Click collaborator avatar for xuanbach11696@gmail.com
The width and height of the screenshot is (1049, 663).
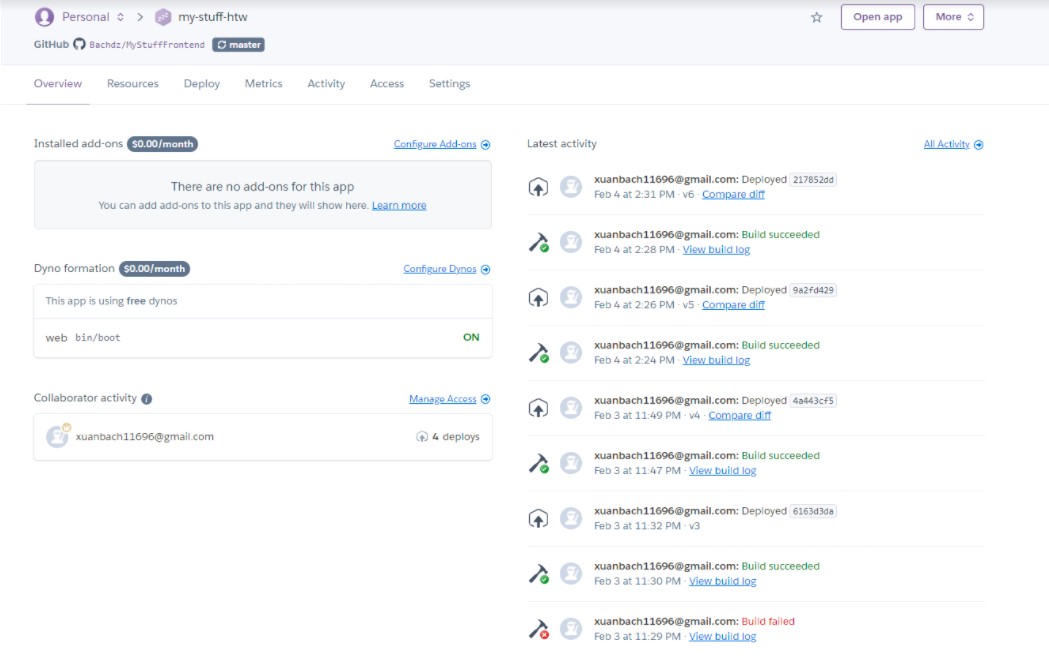point(58,436)
